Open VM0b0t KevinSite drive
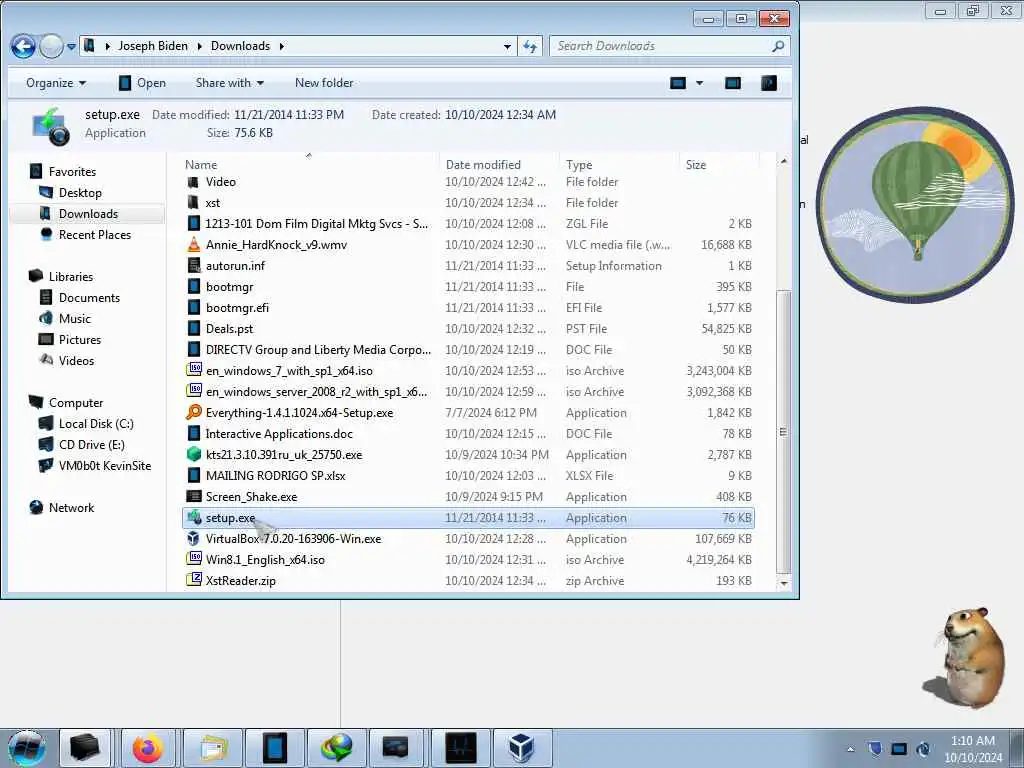Viewport: 1024px width, 768px height. click(x=104, y=466)
